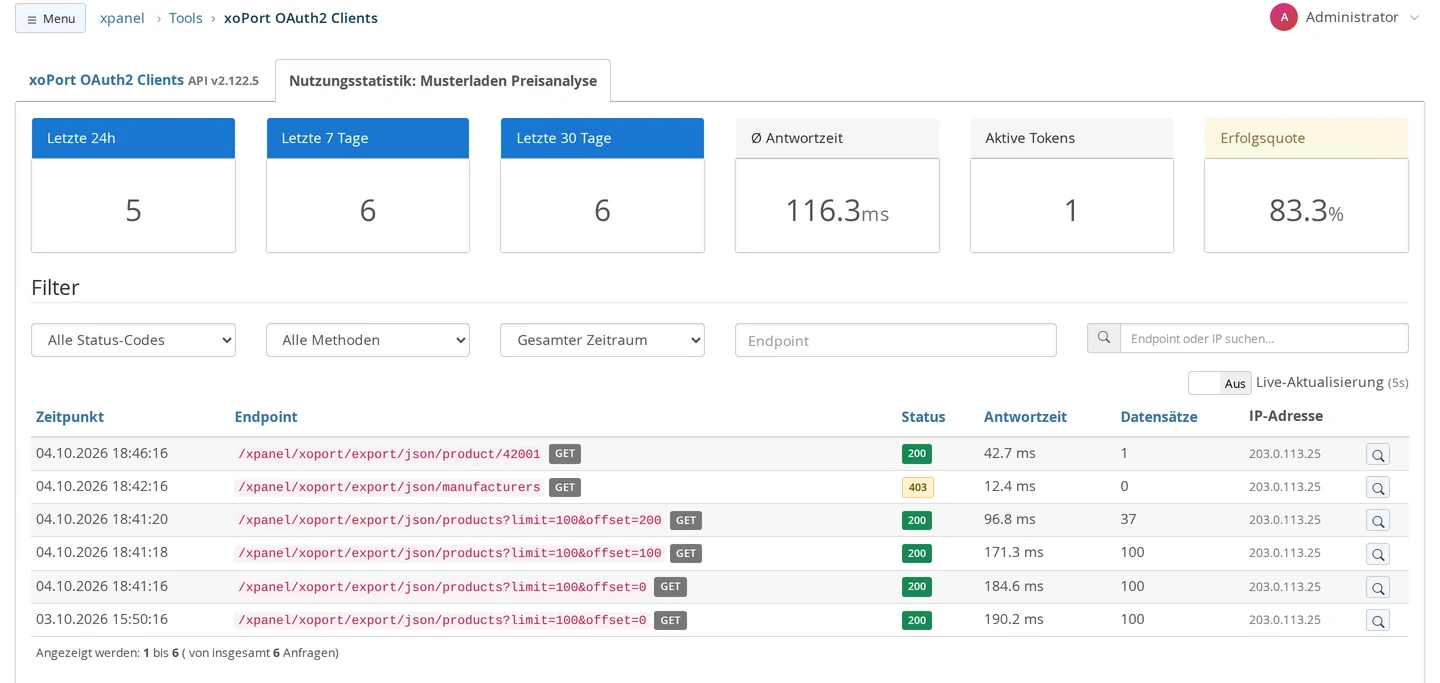
Task: Click the Letzte 7 Tage stat card
Action: 368,185
